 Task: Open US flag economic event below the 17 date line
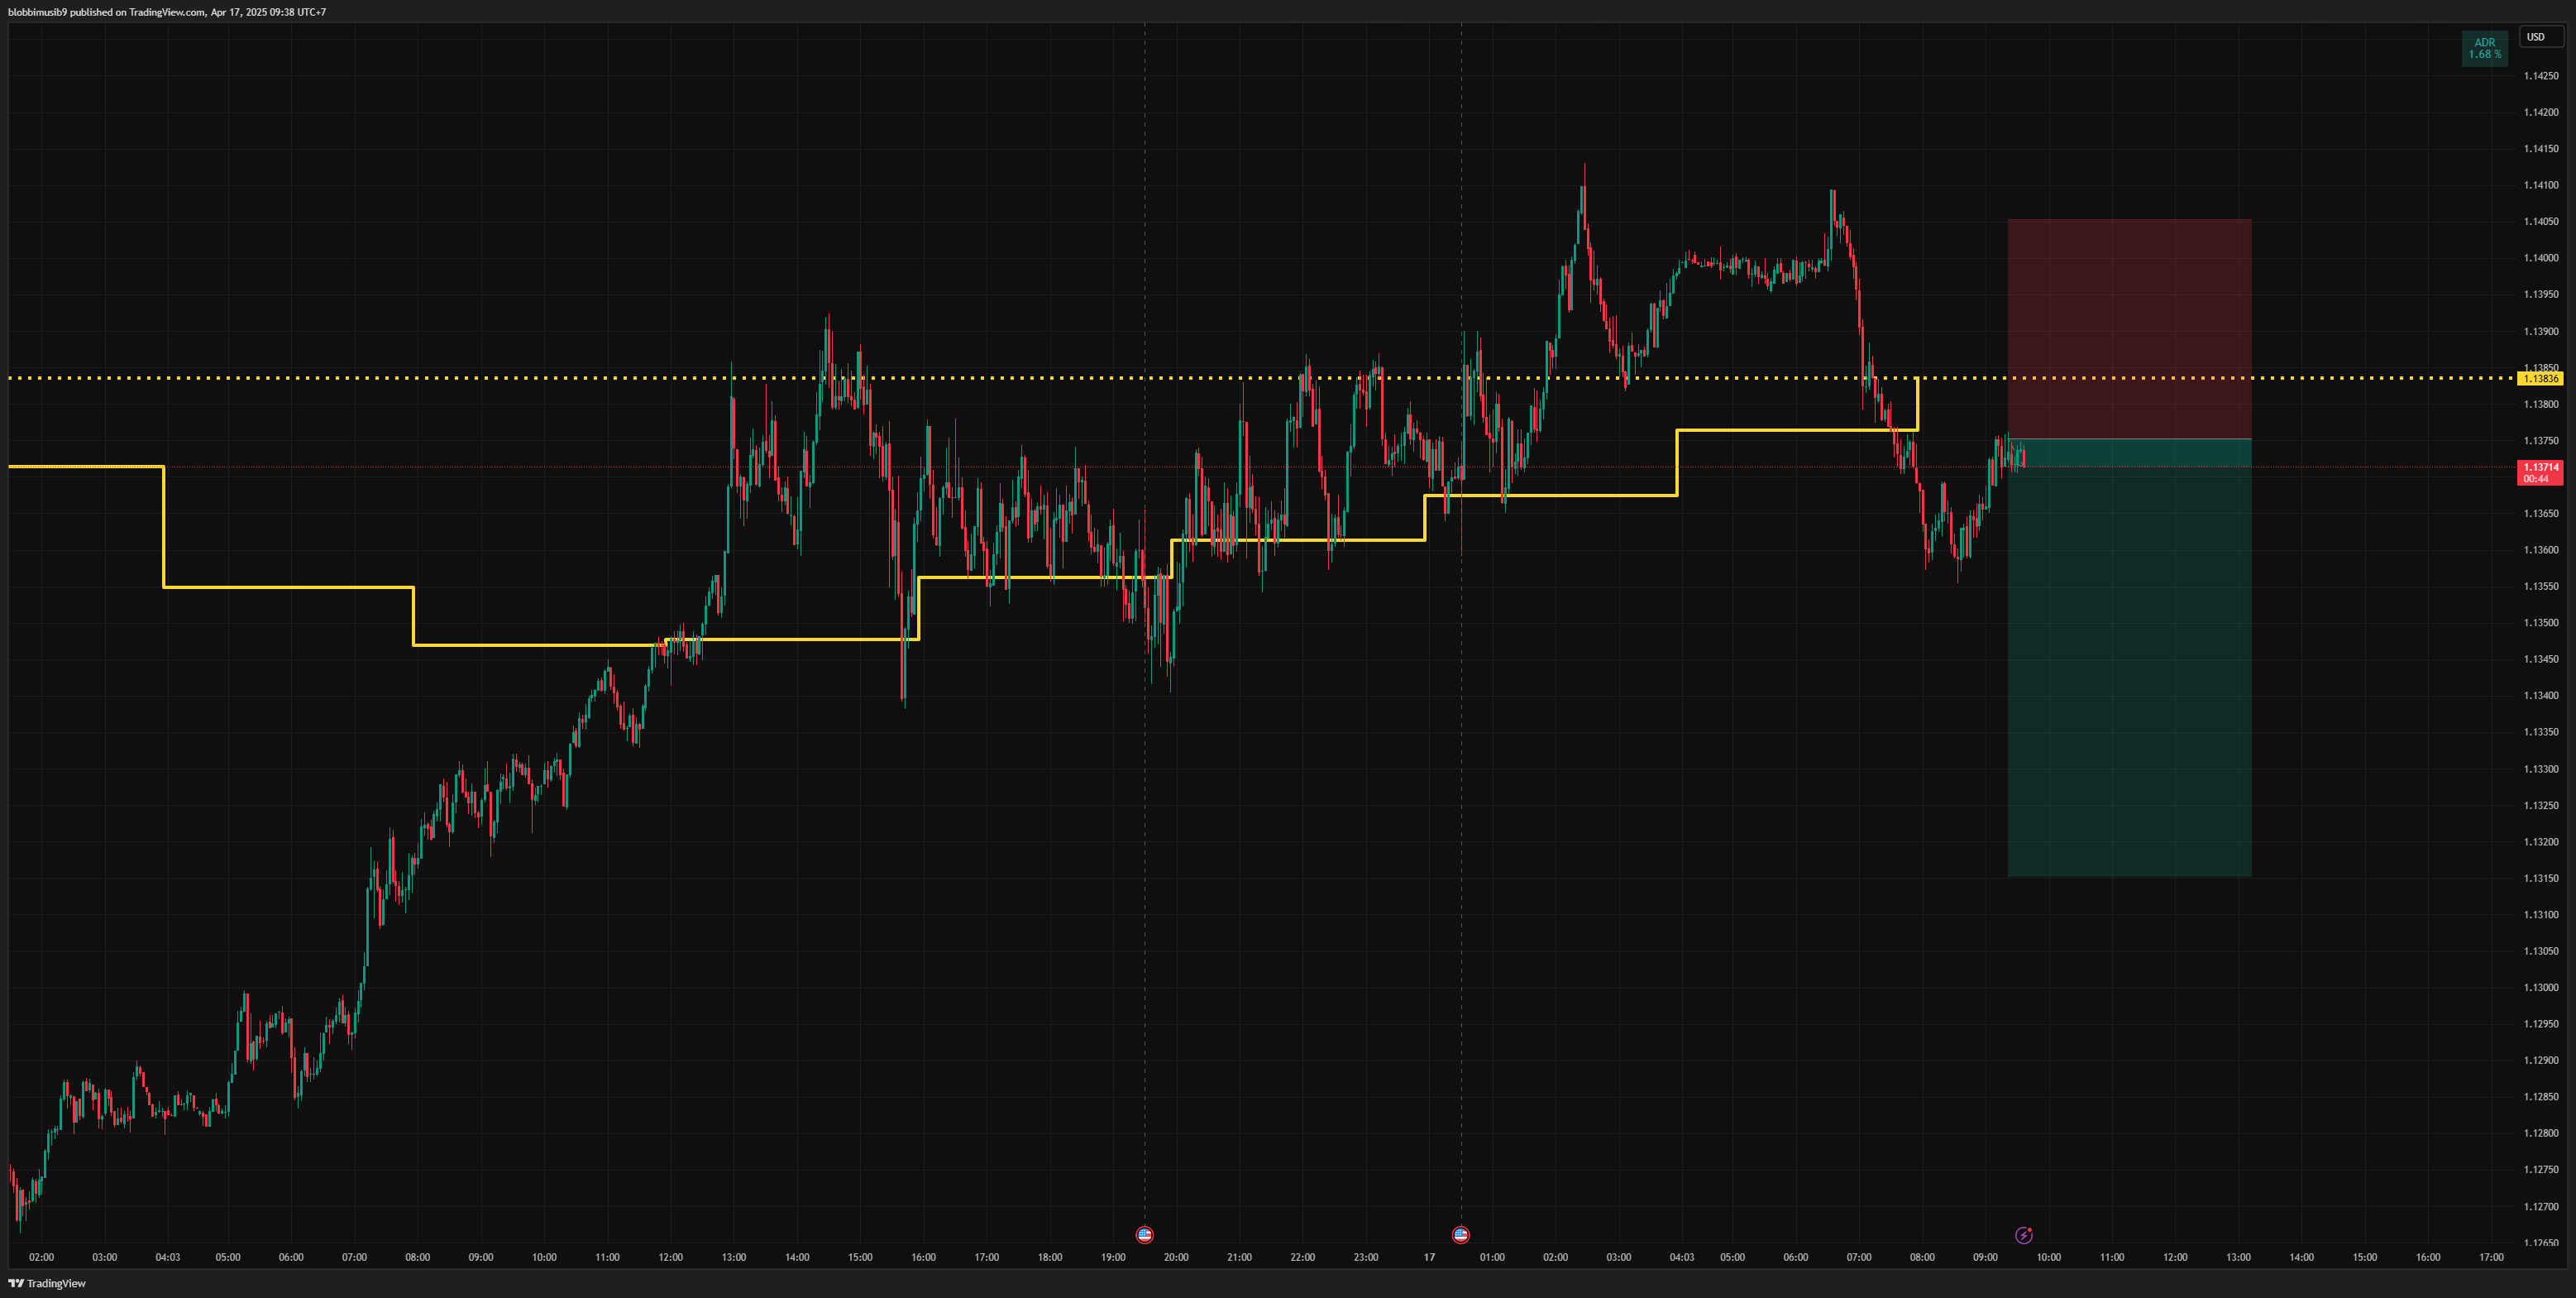tap(1461, 1235)
